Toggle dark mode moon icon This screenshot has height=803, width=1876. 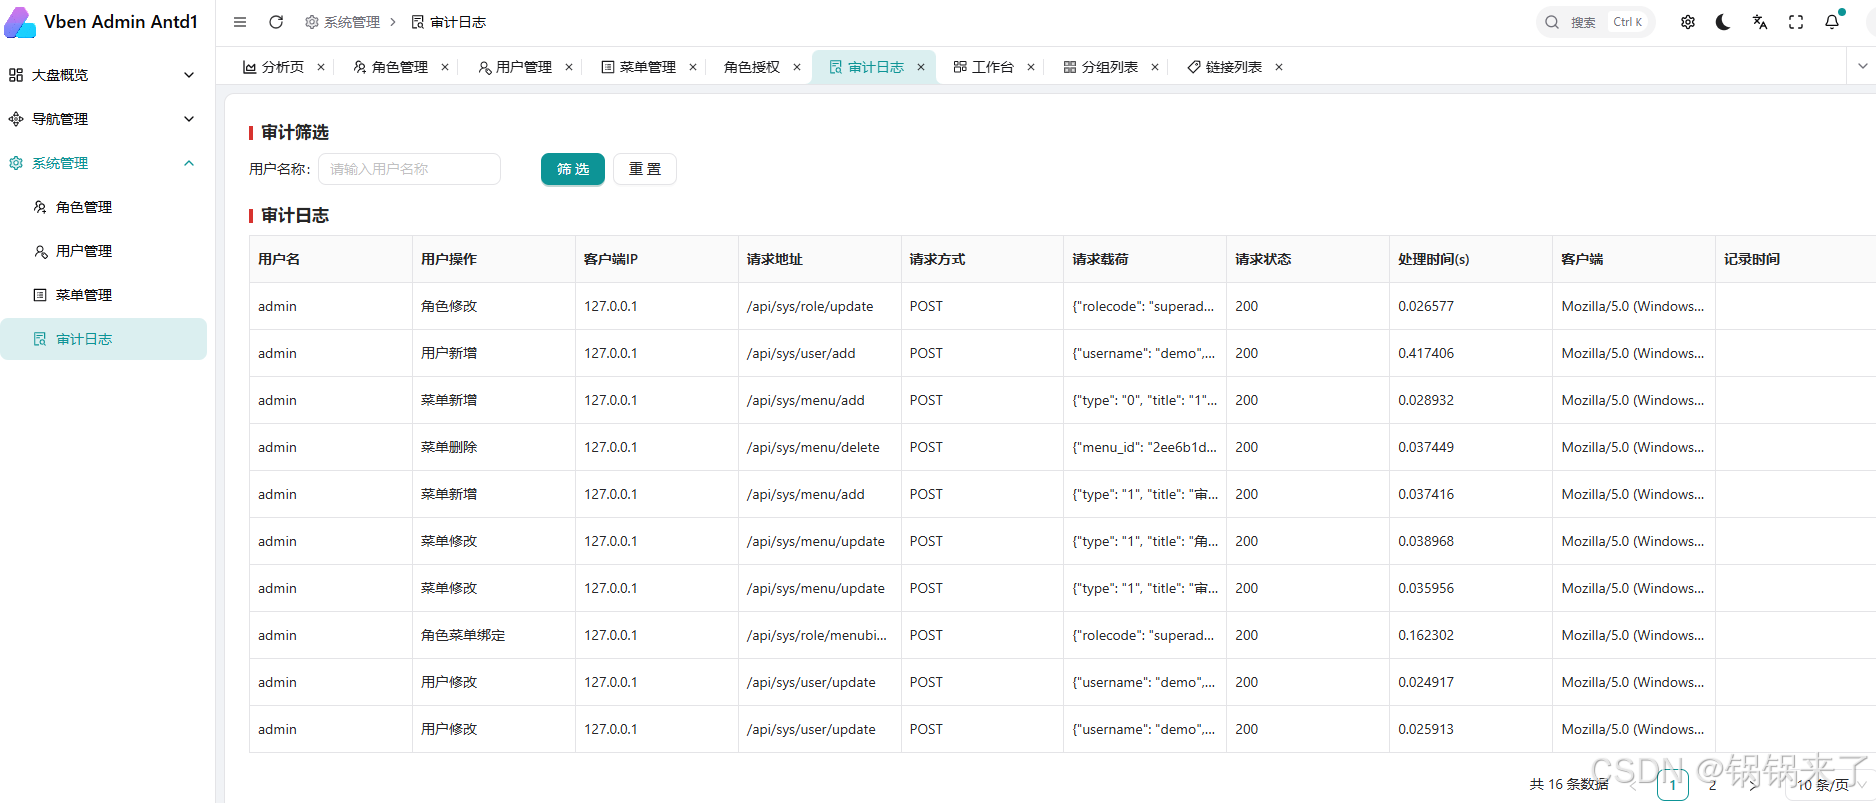click(x=1723, y=22)
